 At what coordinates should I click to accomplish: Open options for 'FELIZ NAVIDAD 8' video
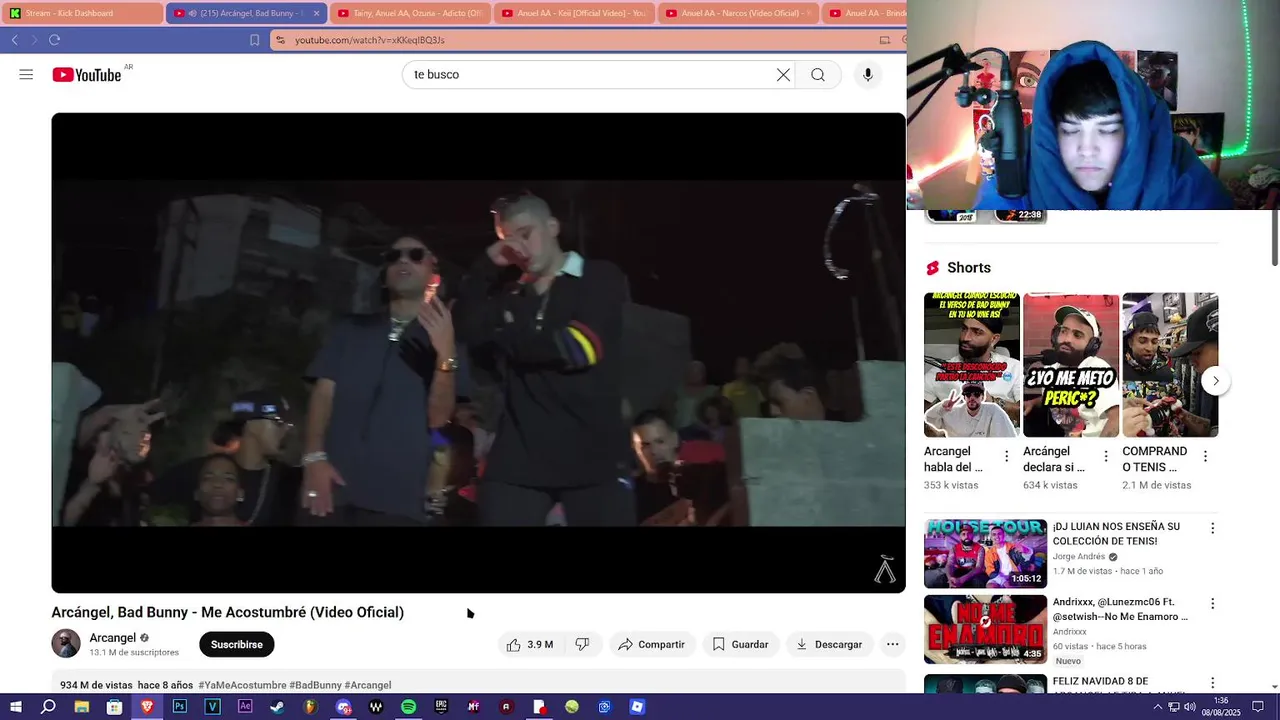pyautogui.click(x=1213, y=682)
